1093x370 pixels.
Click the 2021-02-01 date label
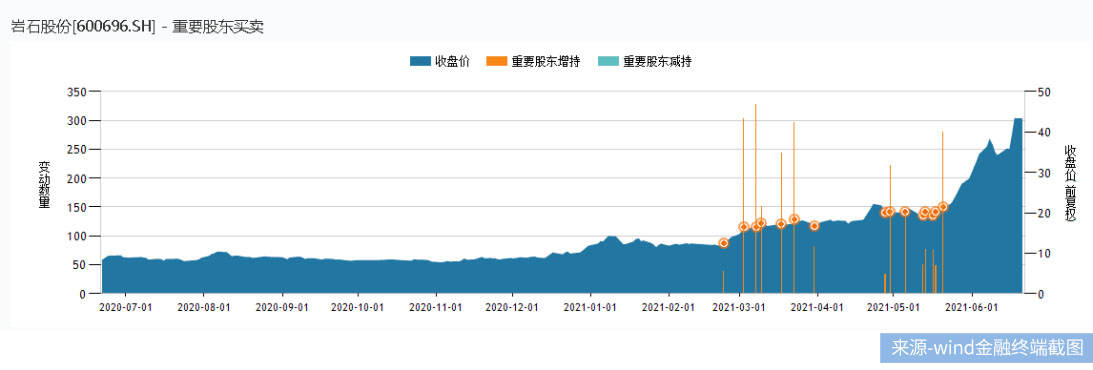coord(668,307)
